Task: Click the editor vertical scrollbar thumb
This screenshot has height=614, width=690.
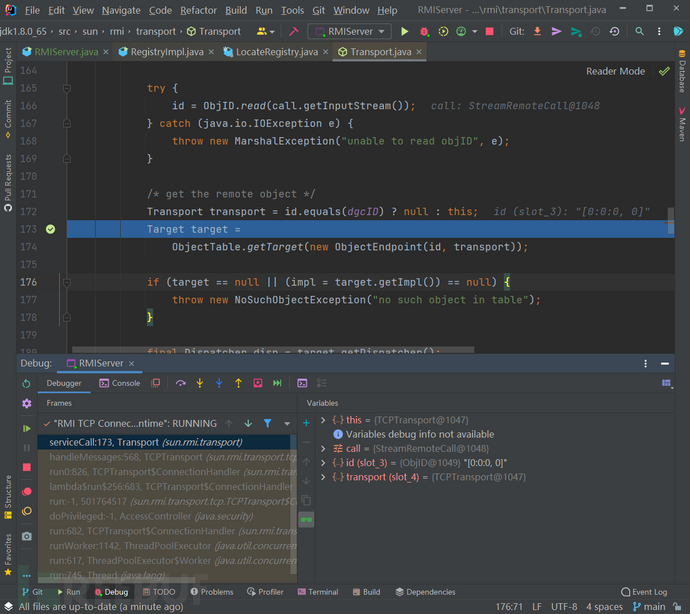Action: click(x=670, y=220)
